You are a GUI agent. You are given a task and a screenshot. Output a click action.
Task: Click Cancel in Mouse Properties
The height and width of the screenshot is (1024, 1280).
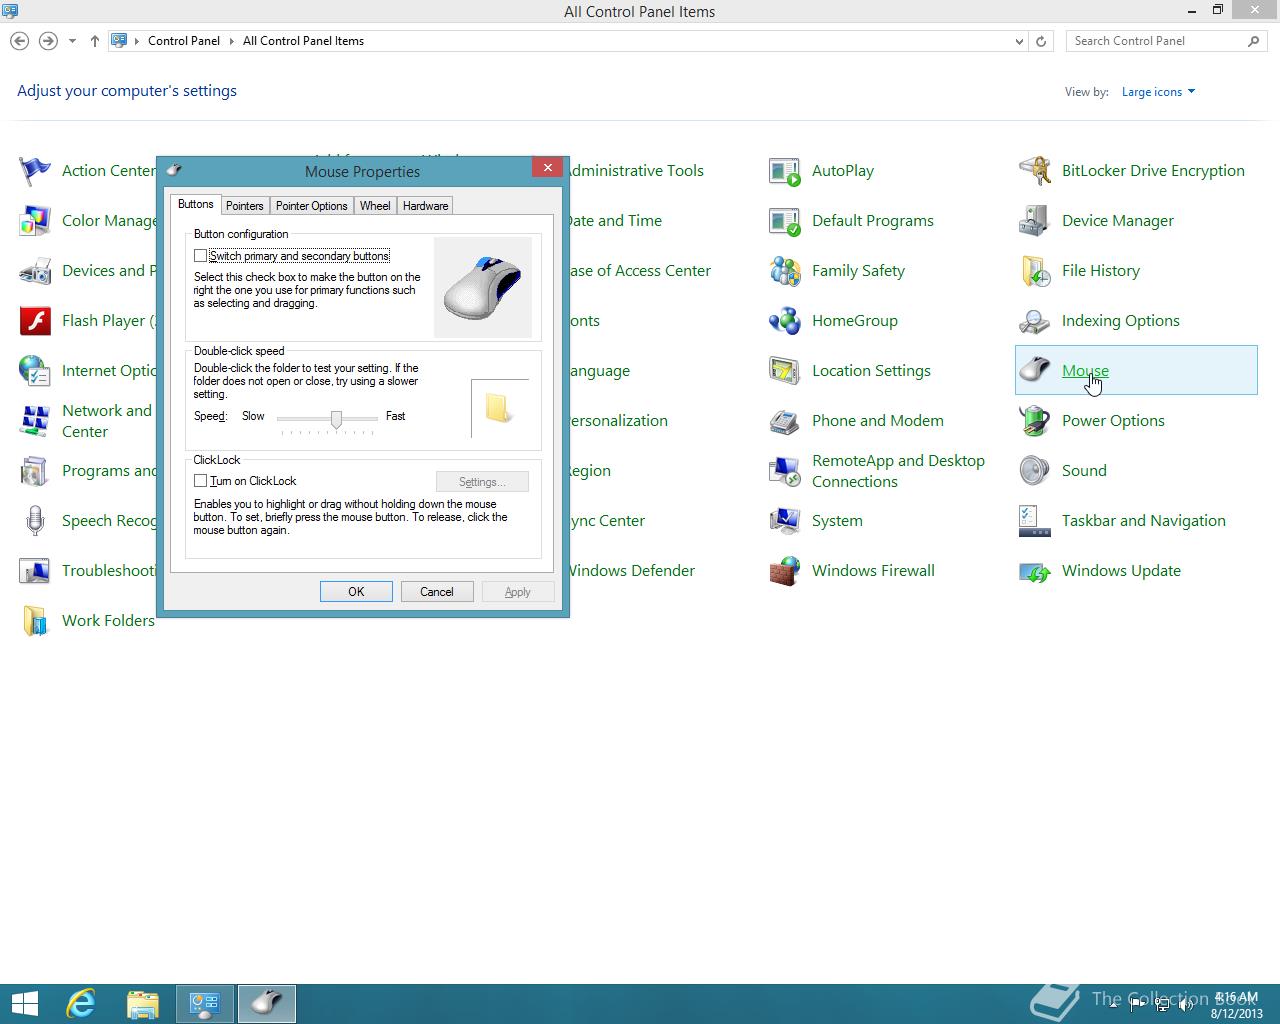[437, 592]
